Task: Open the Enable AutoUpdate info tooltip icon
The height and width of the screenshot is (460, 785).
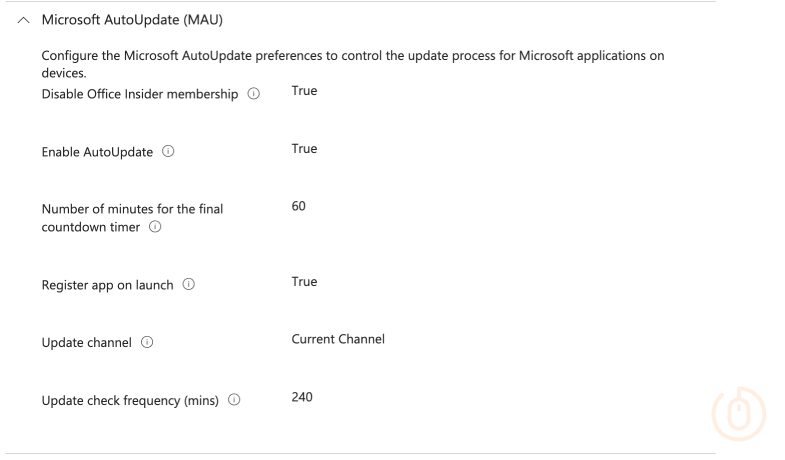Action: [x=168, y=152]
